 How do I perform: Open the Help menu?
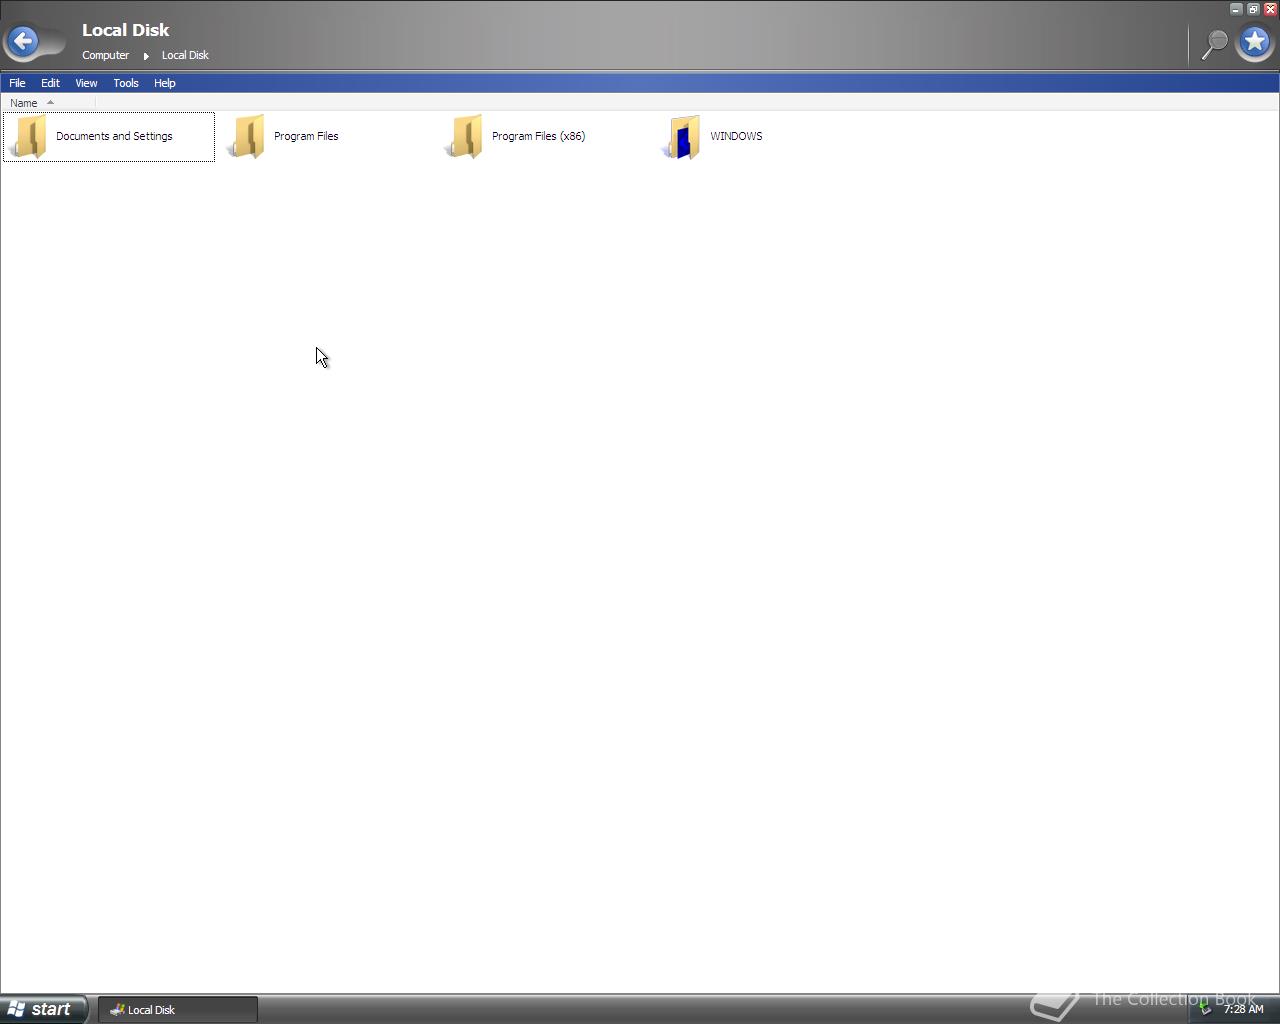(x=165, y=83)
